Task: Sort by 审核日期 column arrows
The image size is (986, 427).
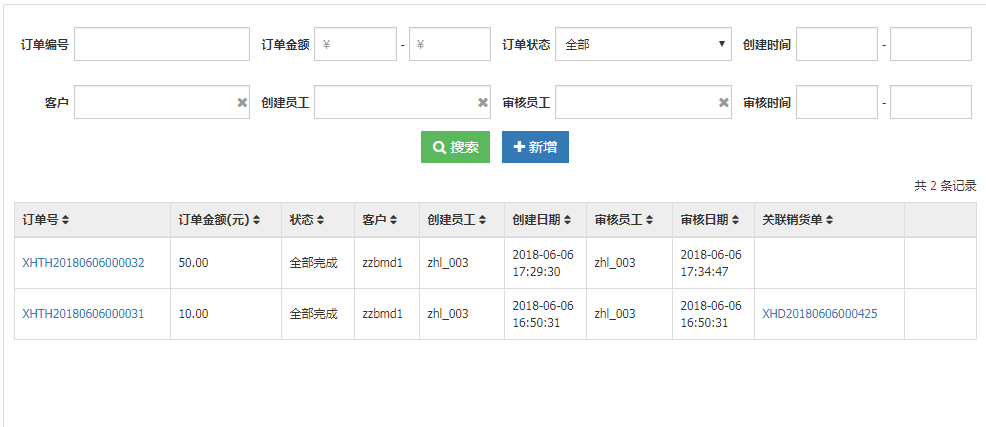Action: (x=735, y=220)
